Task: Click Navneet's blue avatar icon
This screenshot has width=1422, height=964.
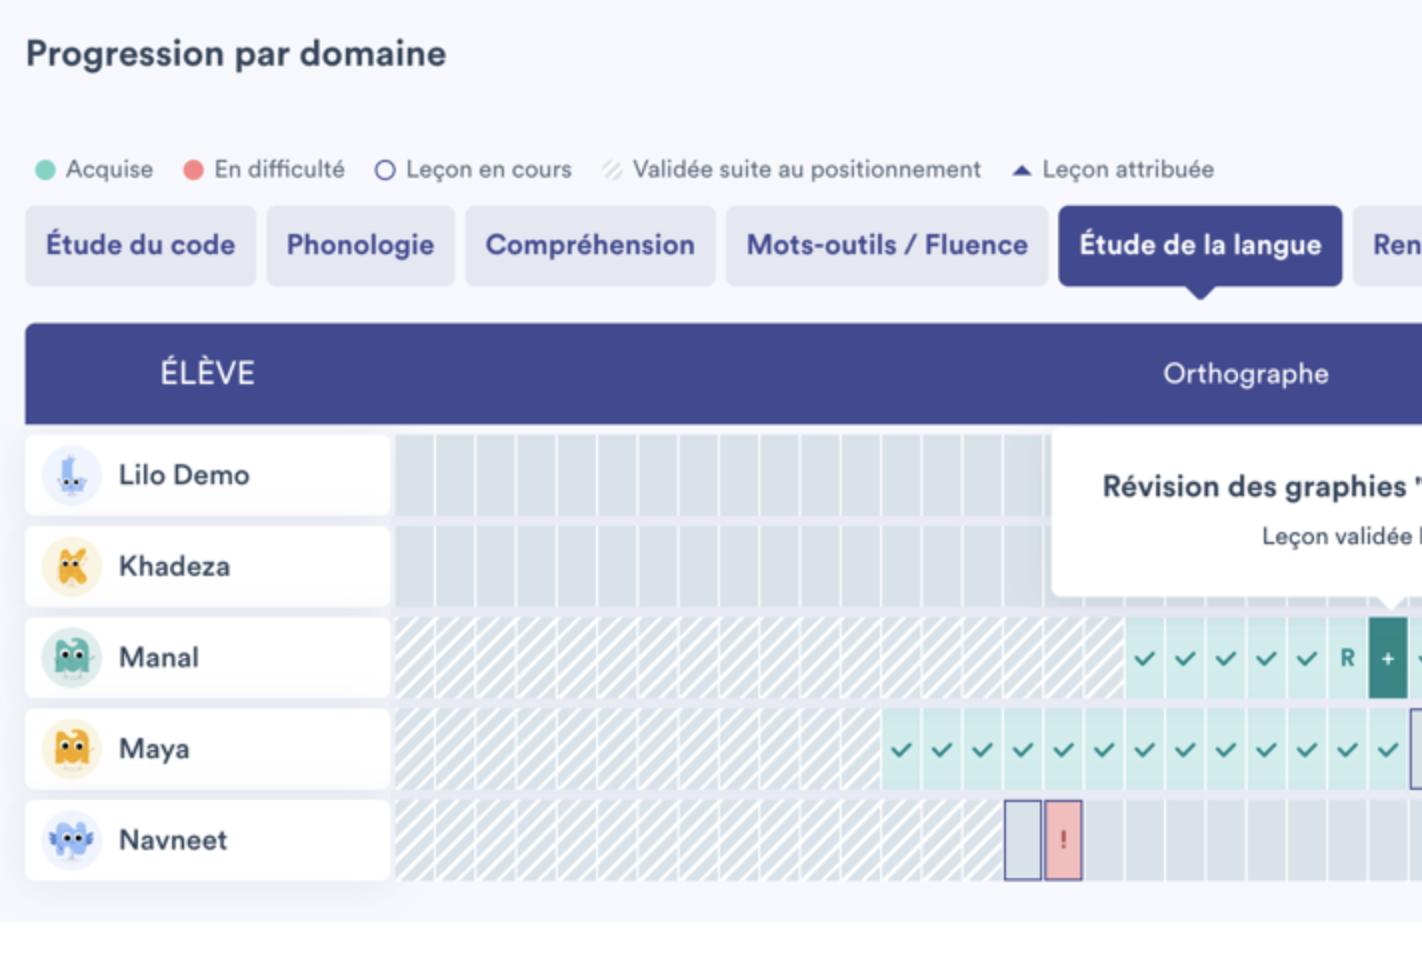Action: (71, 840)
